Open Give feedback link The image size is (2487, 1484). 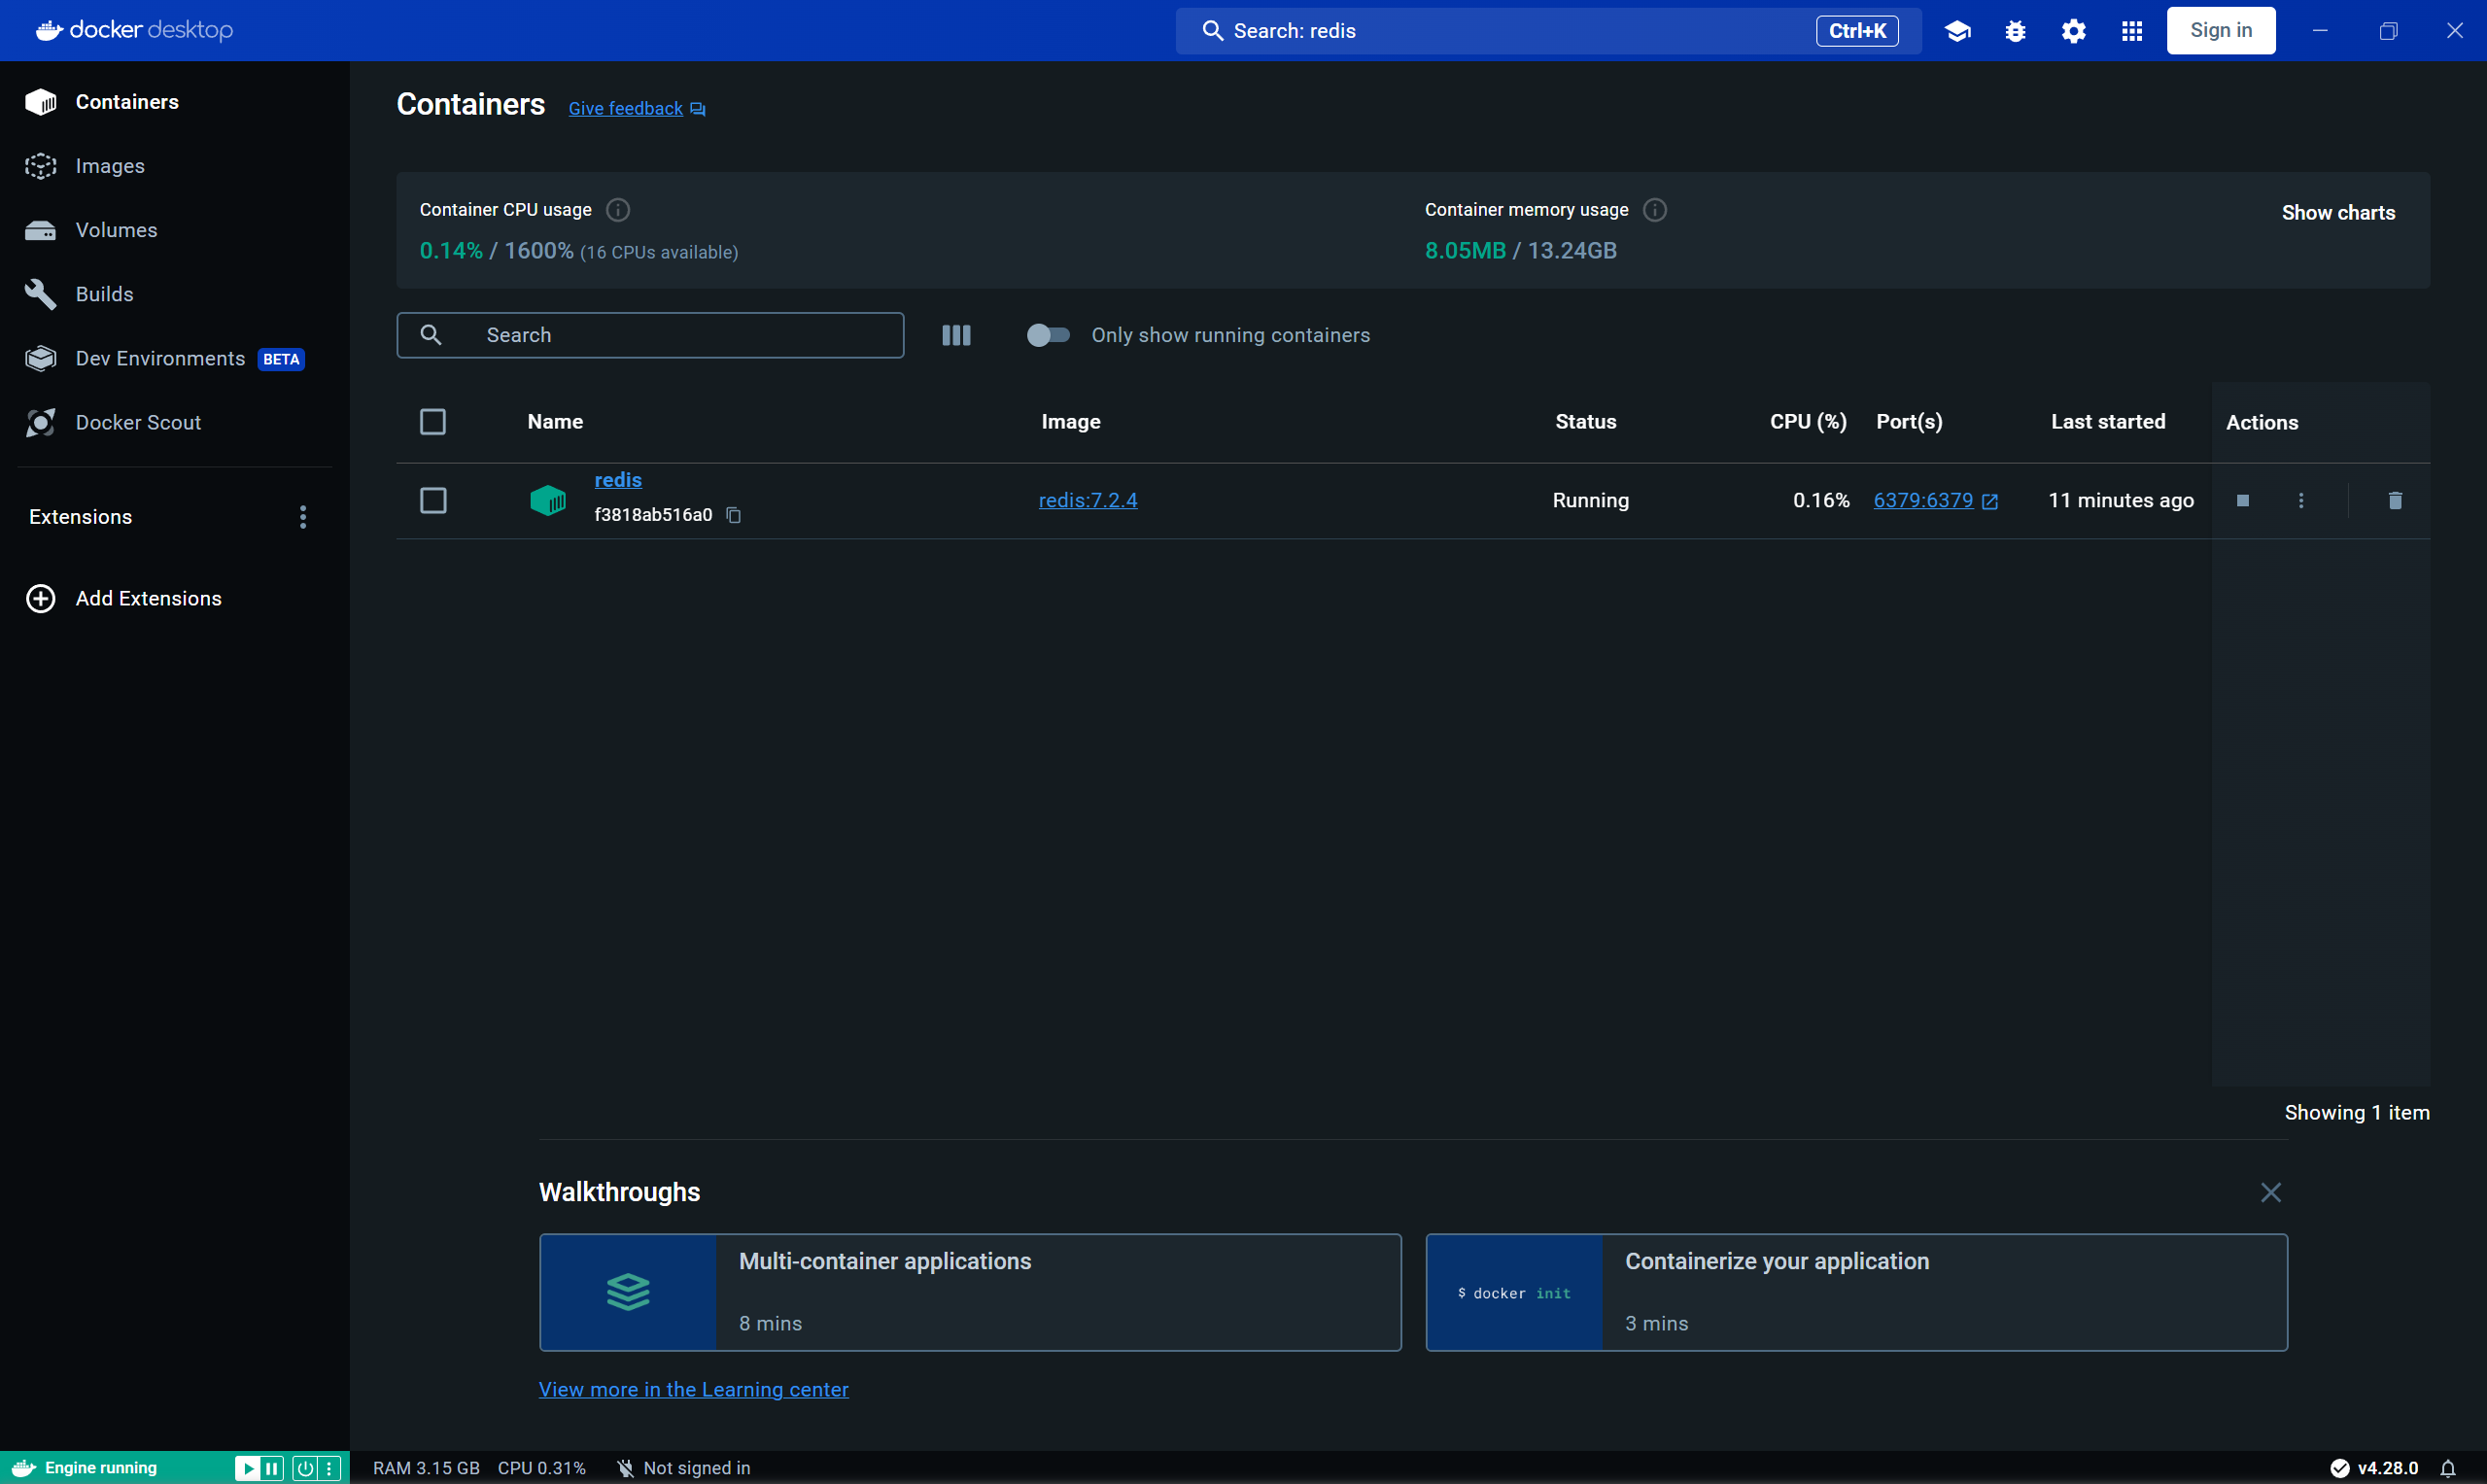(637, 108)
